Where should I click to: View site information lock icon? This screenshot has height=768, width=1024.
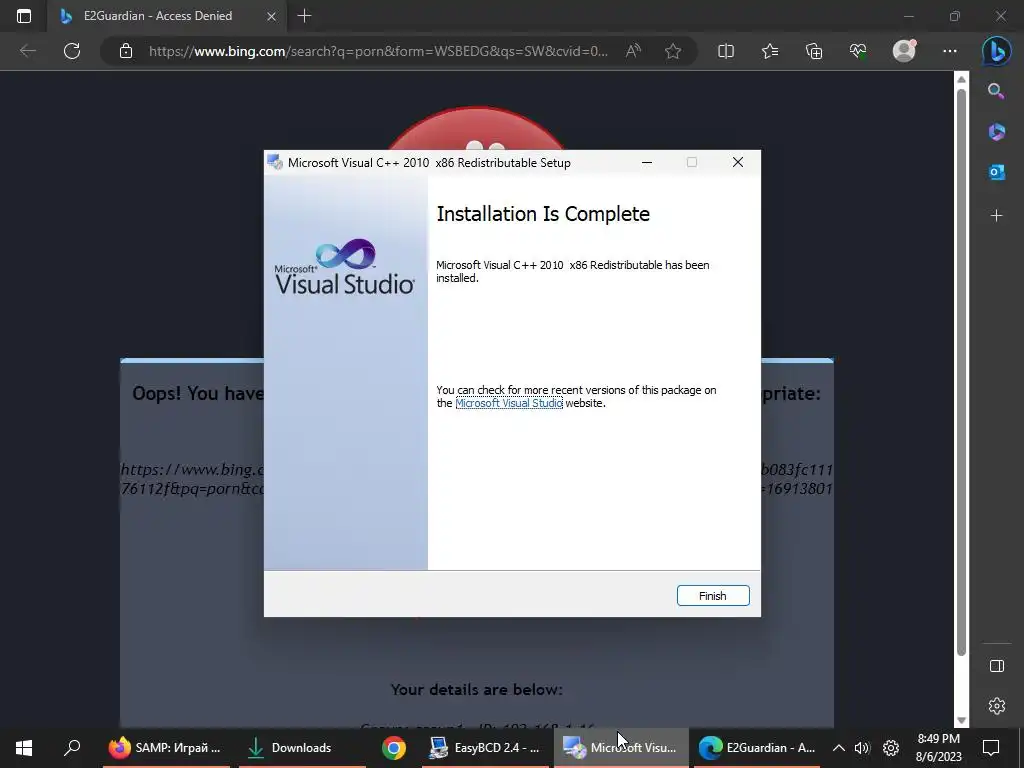(x=126, y=51)
